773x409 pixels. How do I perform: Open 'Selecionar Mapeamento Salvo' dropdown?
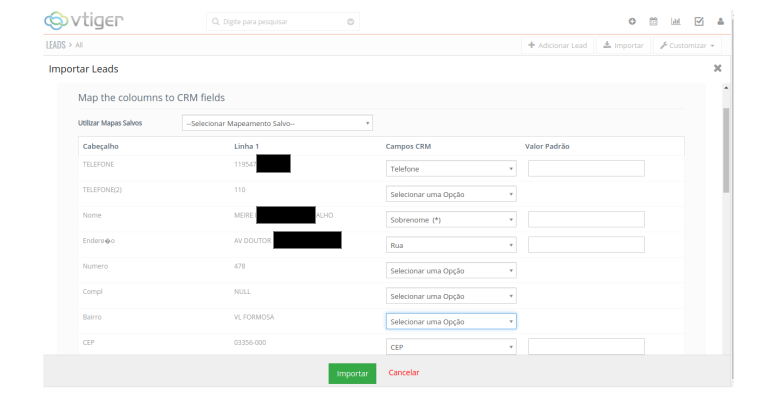277,123
